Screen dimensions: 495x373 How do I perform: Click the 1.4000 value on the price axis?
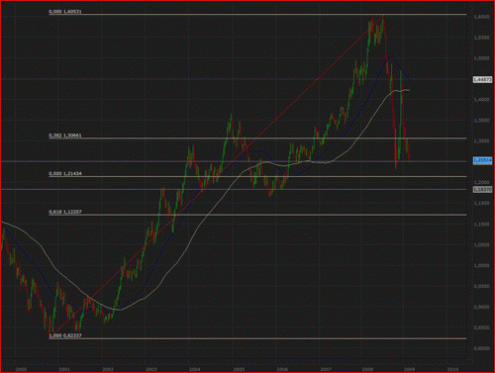coord(482,99)
